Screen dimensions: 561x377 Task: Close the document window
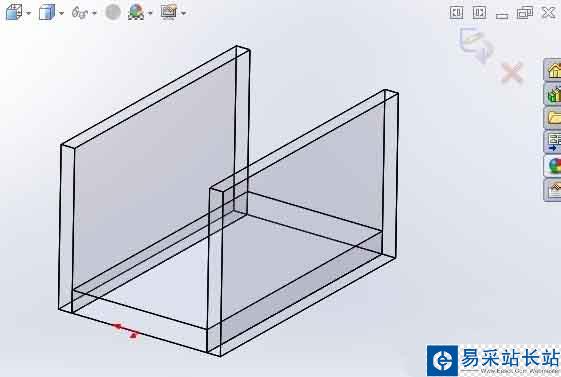point(548,13)
